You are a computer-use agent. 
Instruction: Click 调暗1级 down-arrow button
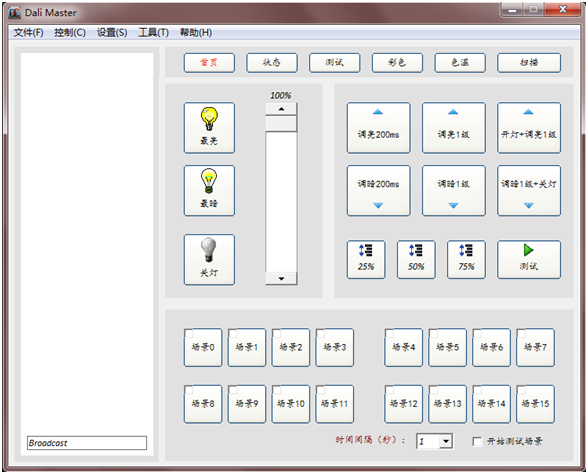[454, 190]
